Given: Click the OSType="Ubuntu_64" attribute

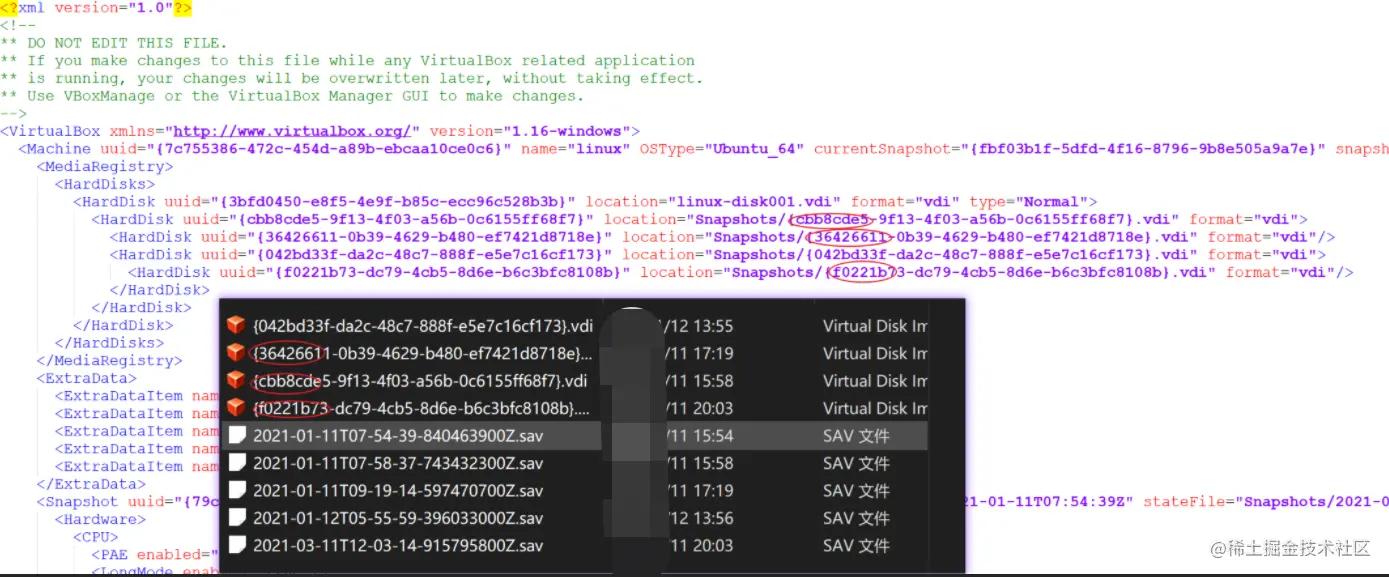Looking at the screenshot, I should click(721, 149).
